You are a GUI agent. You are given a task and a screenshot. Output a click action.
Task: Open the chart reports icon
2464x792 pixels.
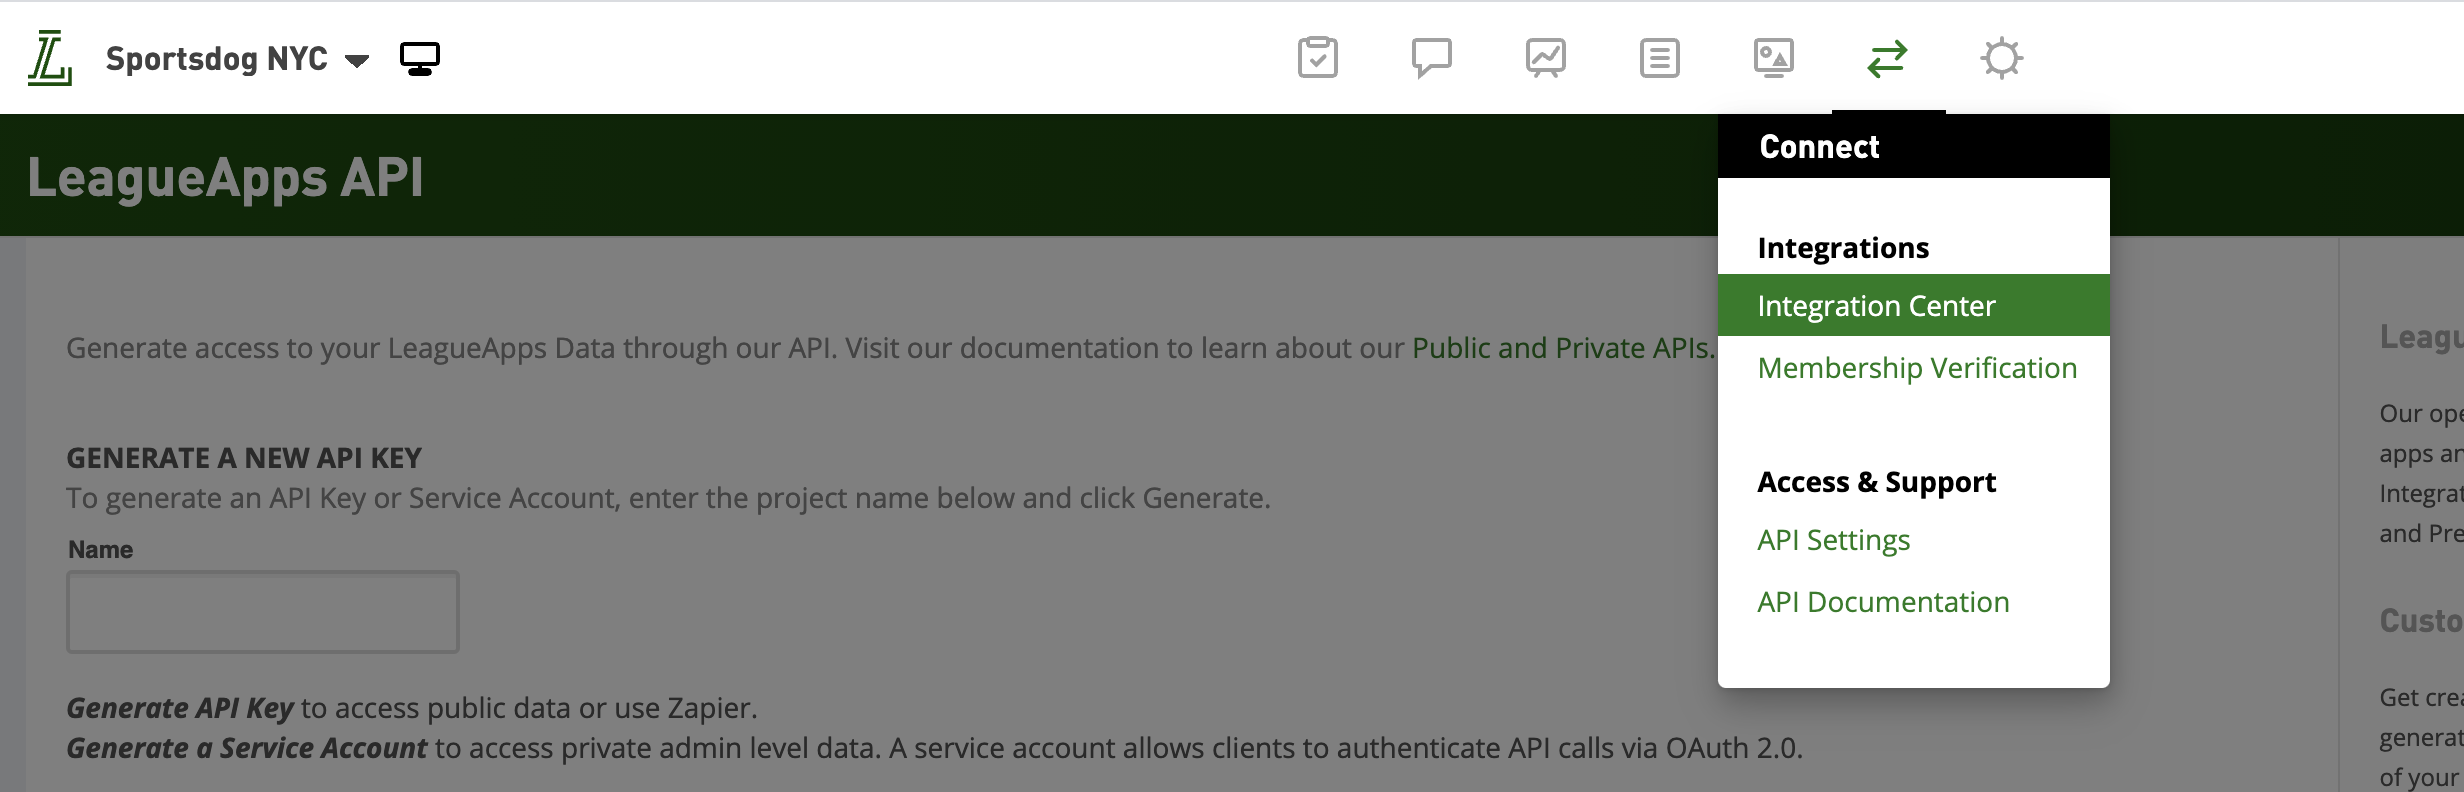pyautogui.click(x=1546, y=58)
